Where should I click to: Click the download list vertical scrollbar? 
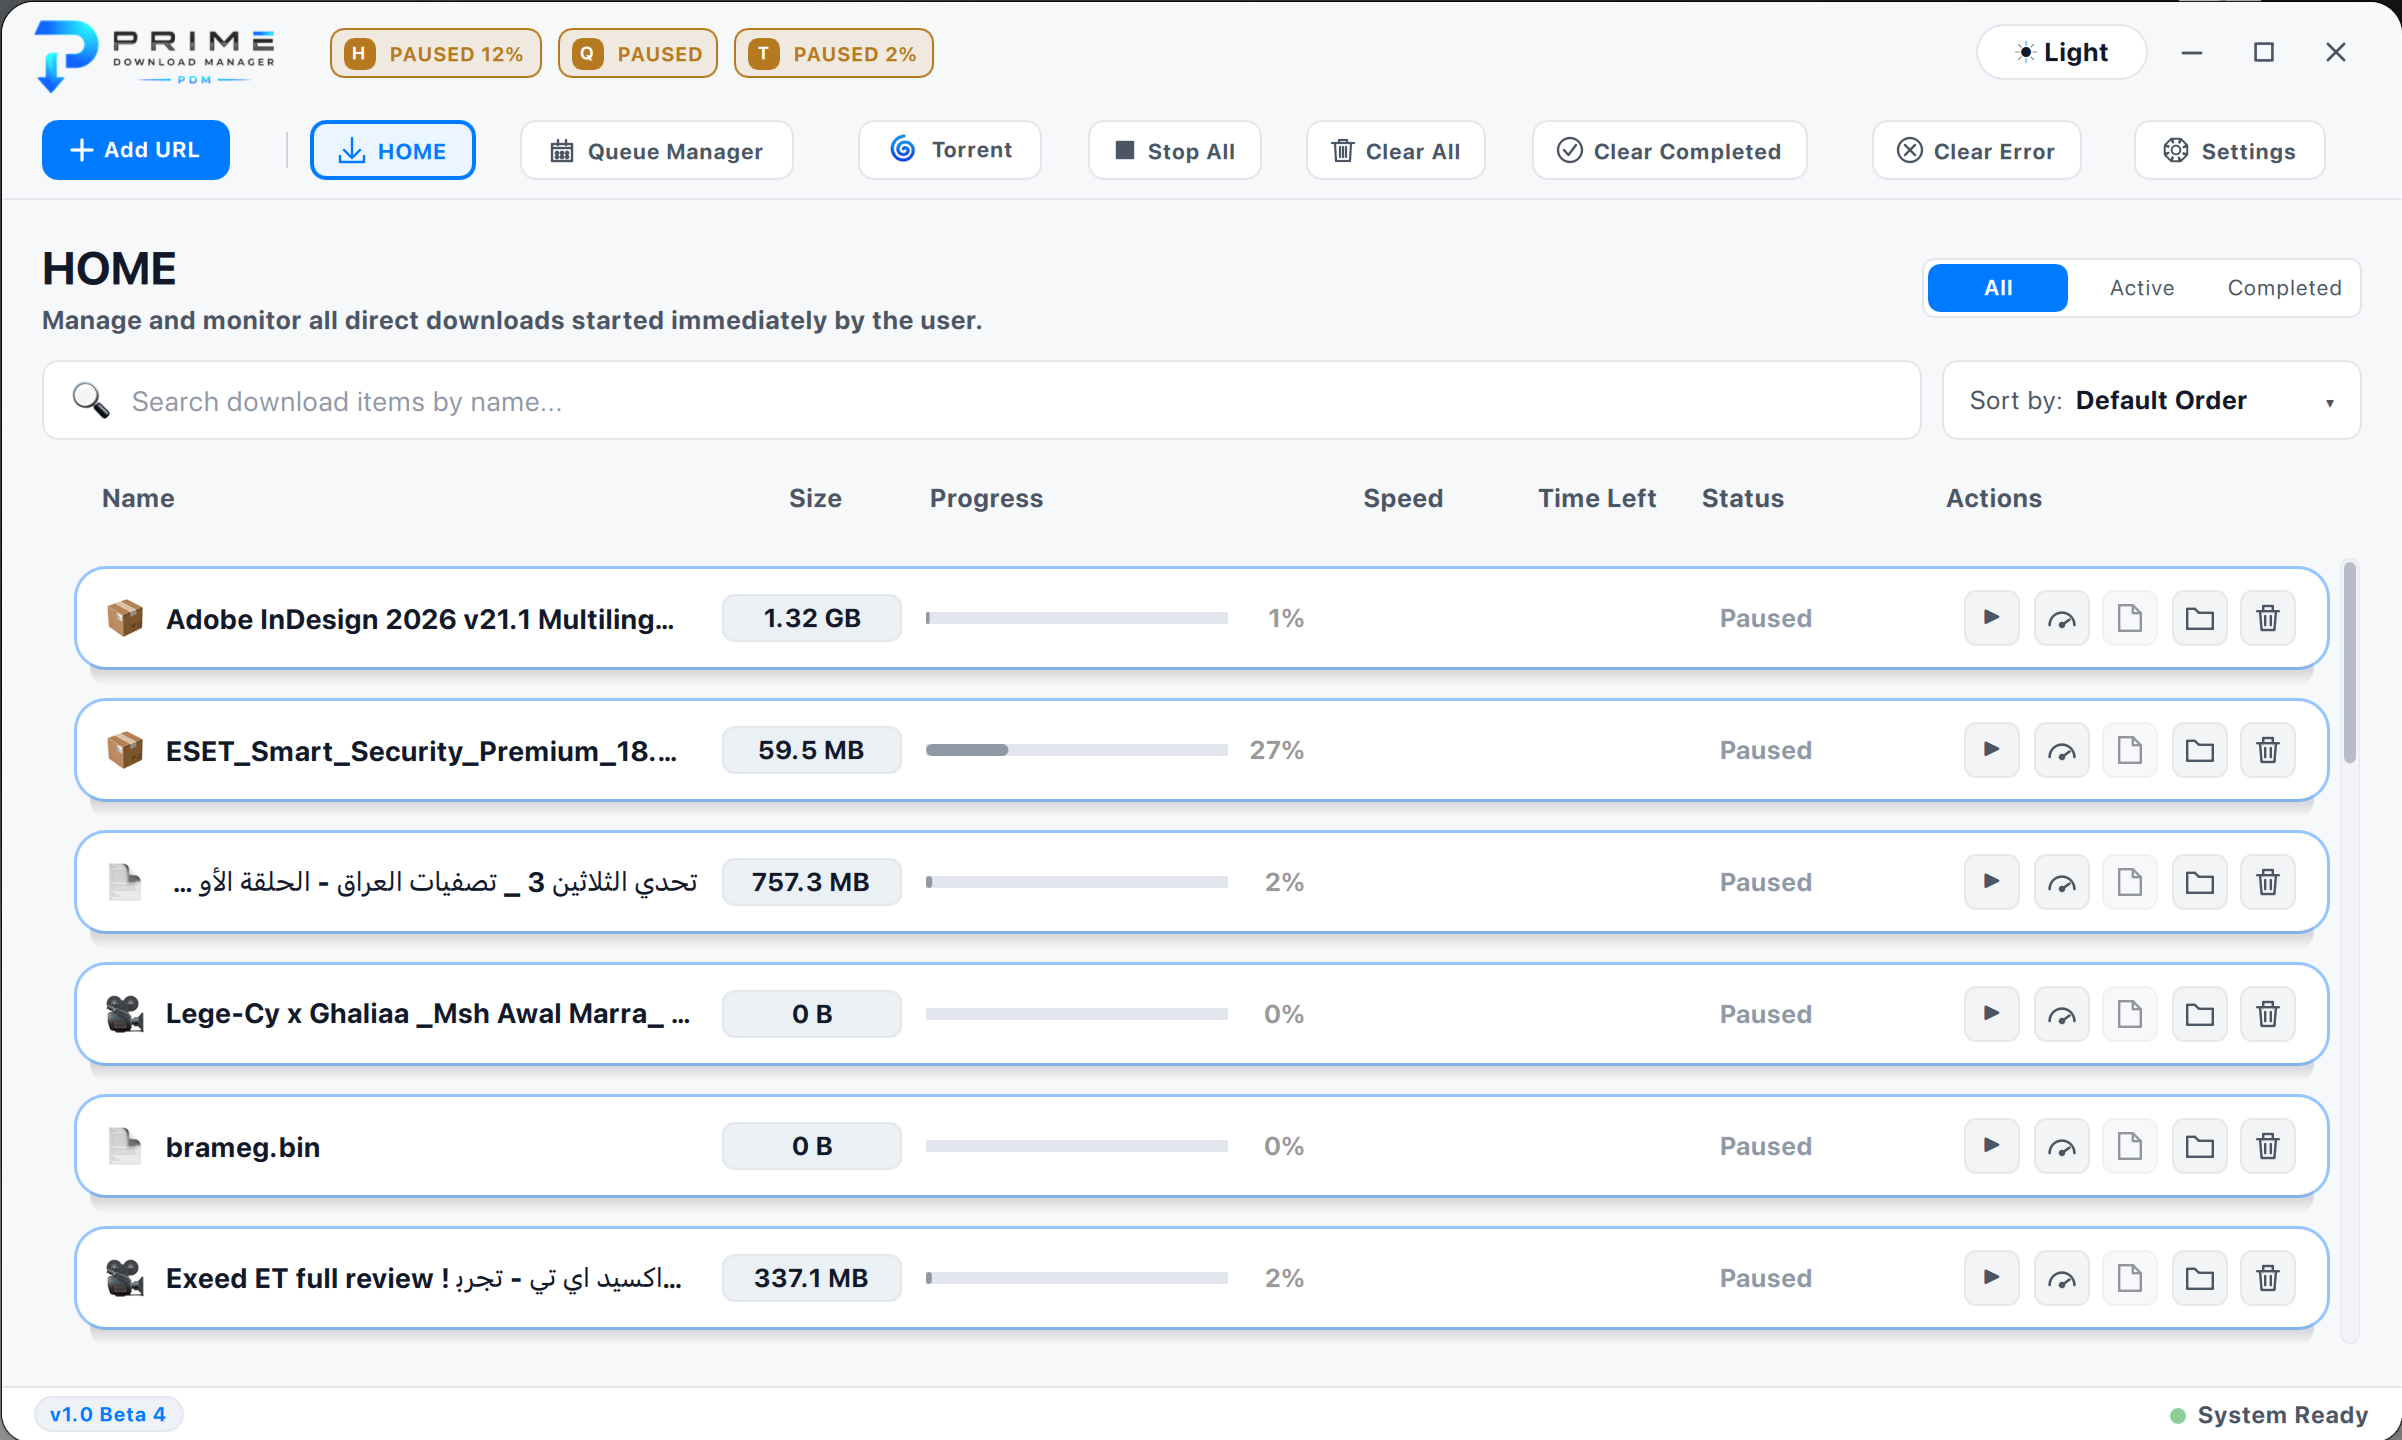2349,662
